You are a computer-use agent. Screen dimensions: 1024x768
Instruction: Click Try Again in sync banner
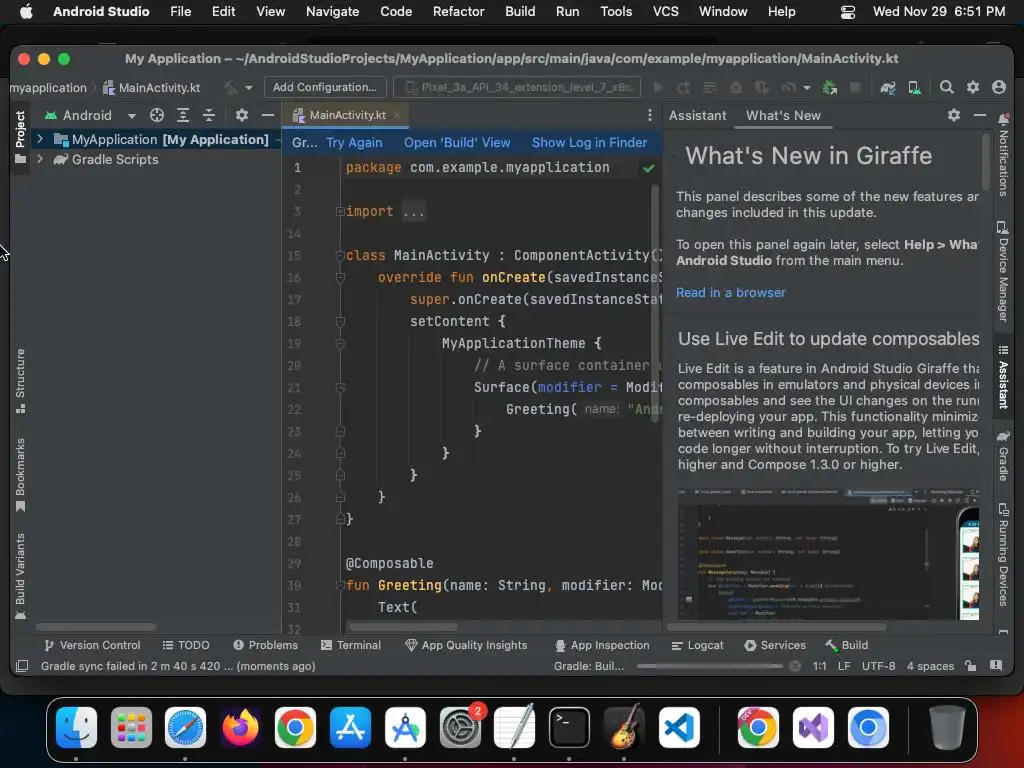[354, 142]
